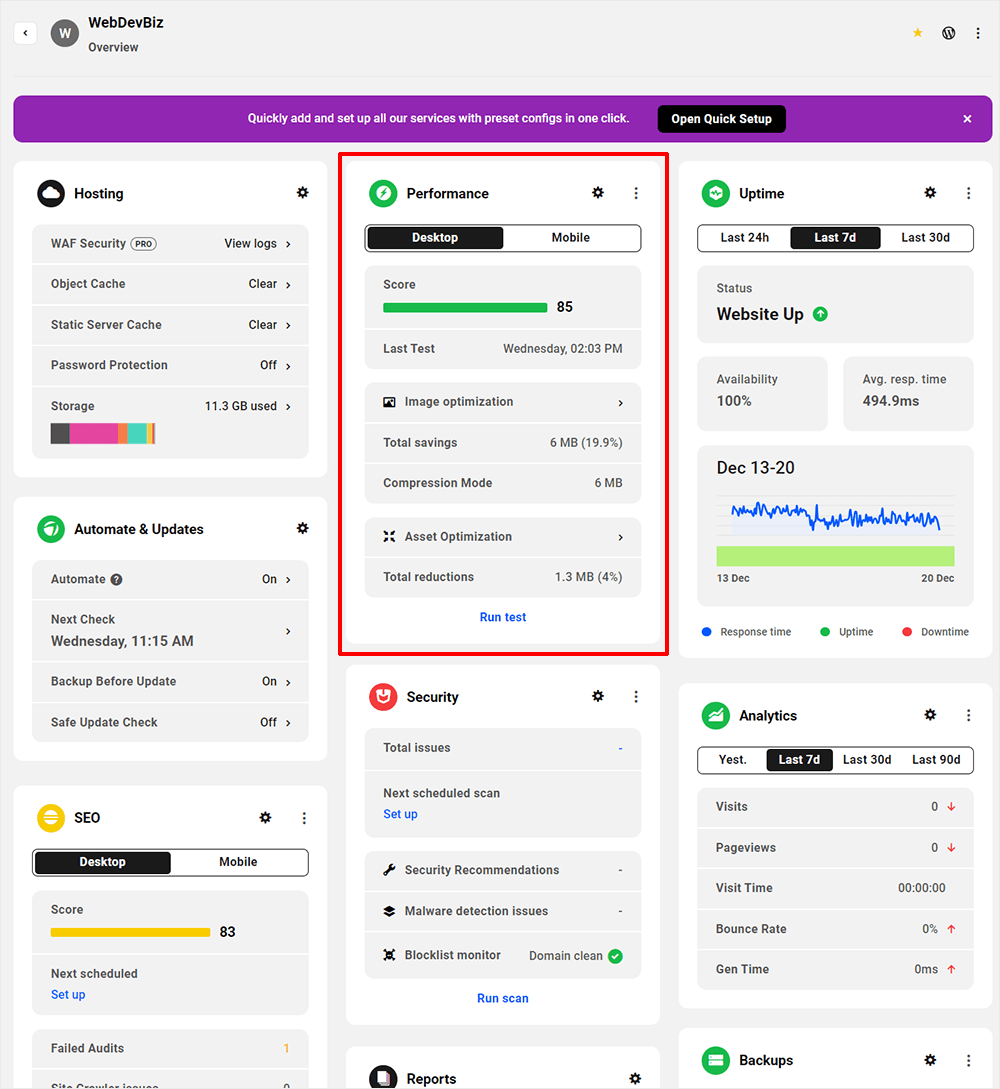The image size is (1000, 1089).
Task: Open Analytics settings gear
Action: tap(931, 715)
